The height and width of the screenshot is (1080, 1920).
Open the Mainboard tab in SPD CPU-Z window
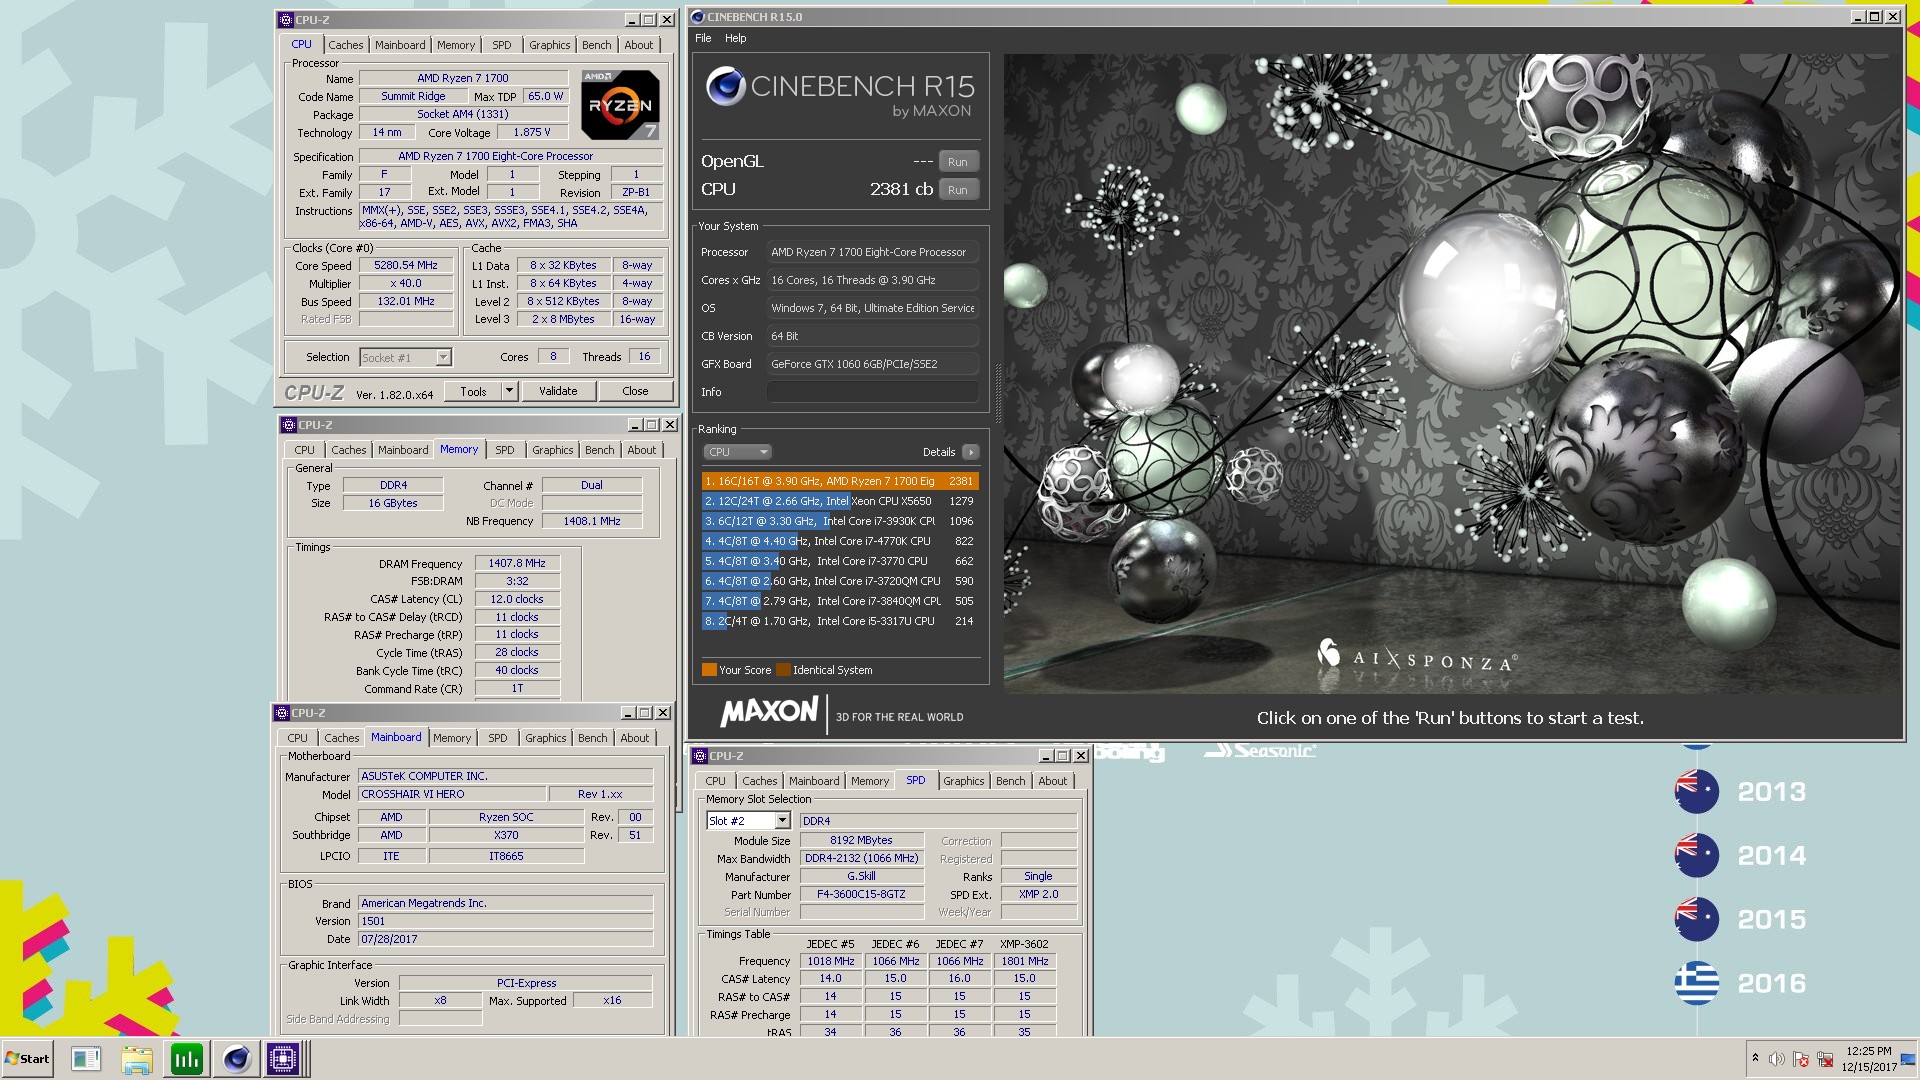814,781
